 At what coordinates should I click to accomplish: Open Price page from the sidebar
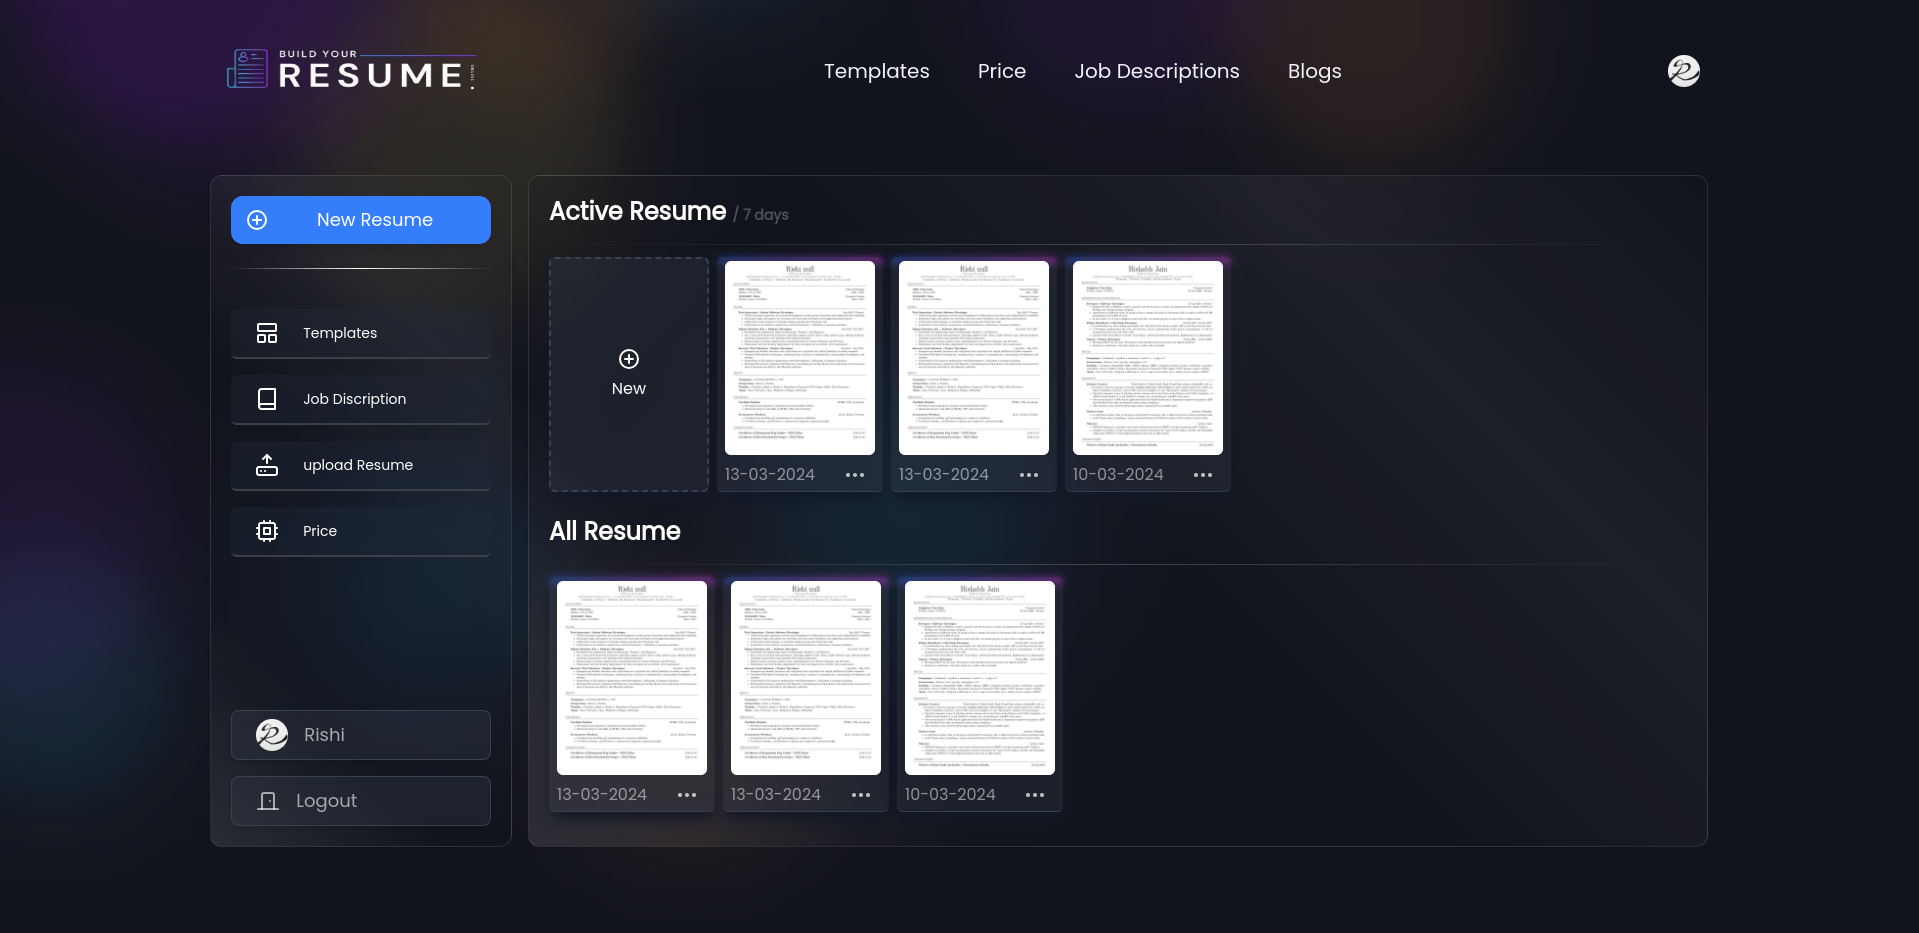pos(361,531)
